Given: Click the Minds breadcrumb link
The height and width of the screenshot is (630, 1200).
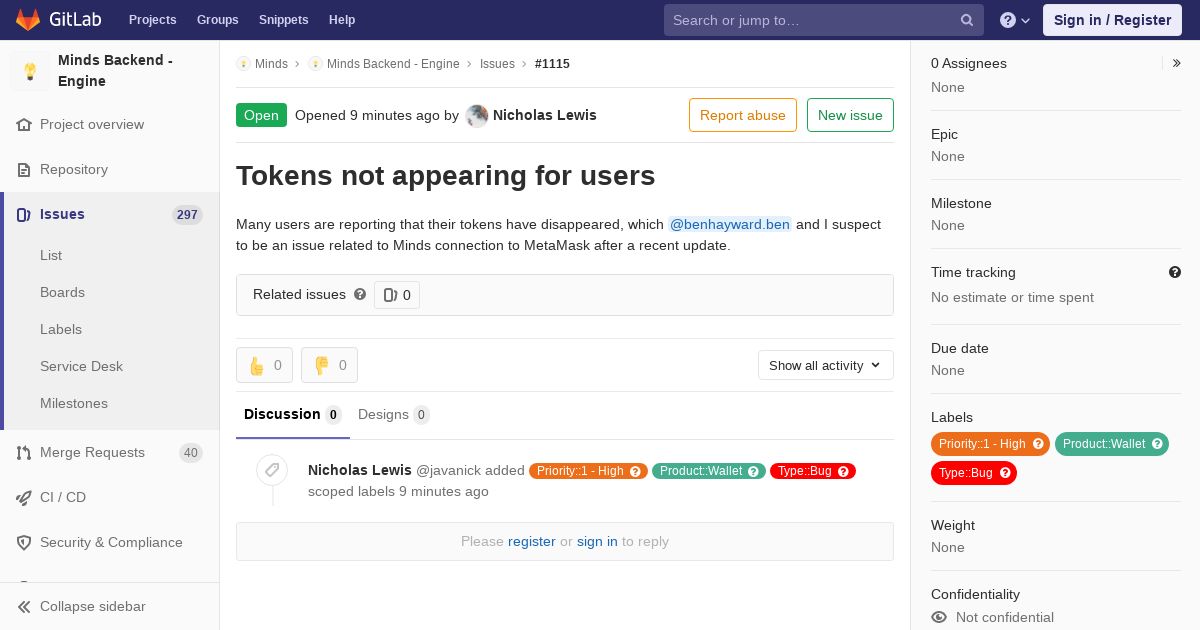Looking at the screenshot, I should point(271,64).
